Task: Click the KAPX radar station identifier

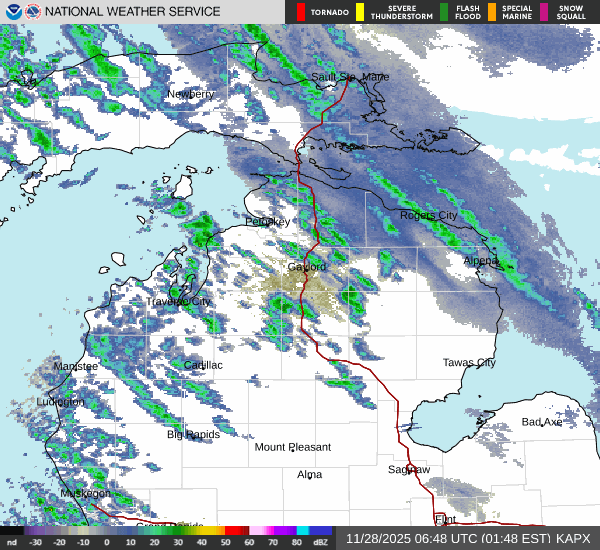Action: [573, 538]
